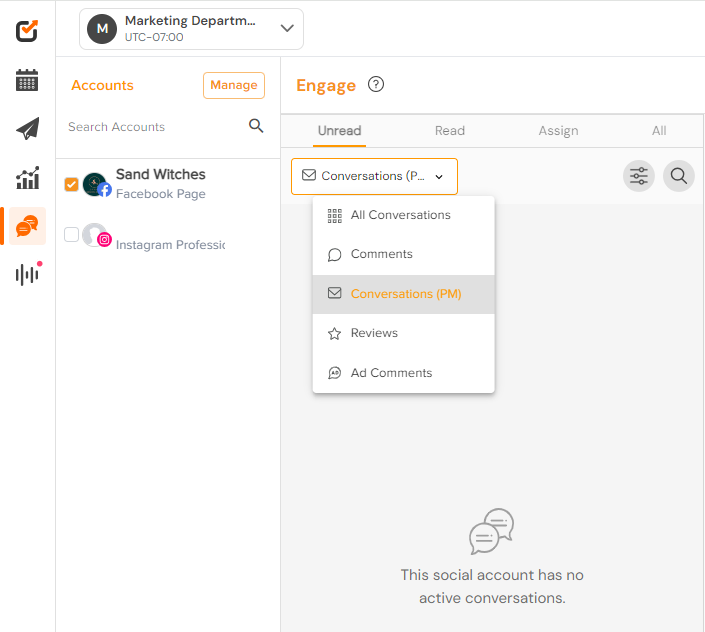
Task: Collapse the Conversations (PM) type dropdown
Action: click(374, 176)
